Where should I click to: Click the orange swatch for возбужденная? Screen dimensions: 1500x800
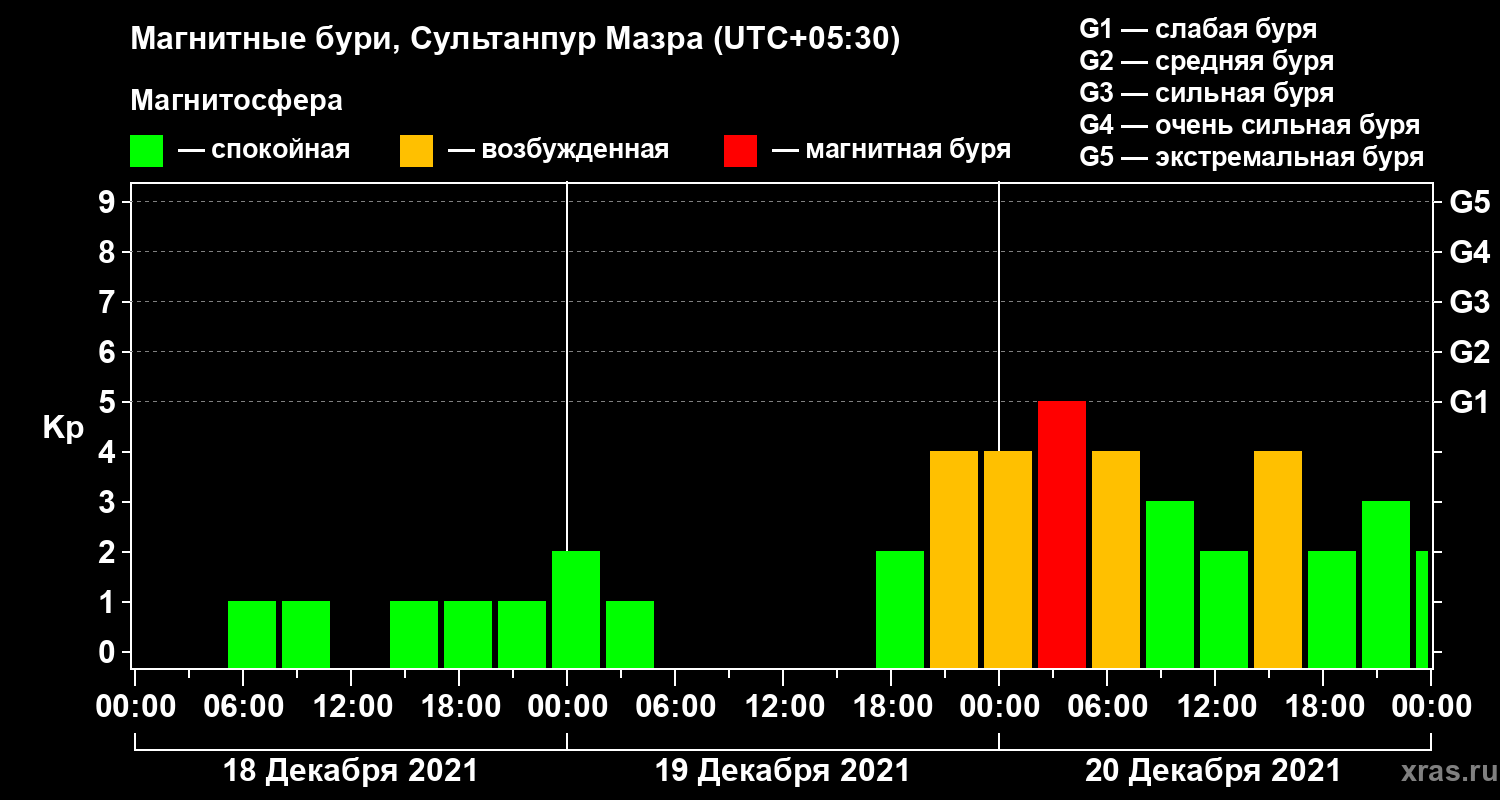pyautogui.click(x=416, y=151)
